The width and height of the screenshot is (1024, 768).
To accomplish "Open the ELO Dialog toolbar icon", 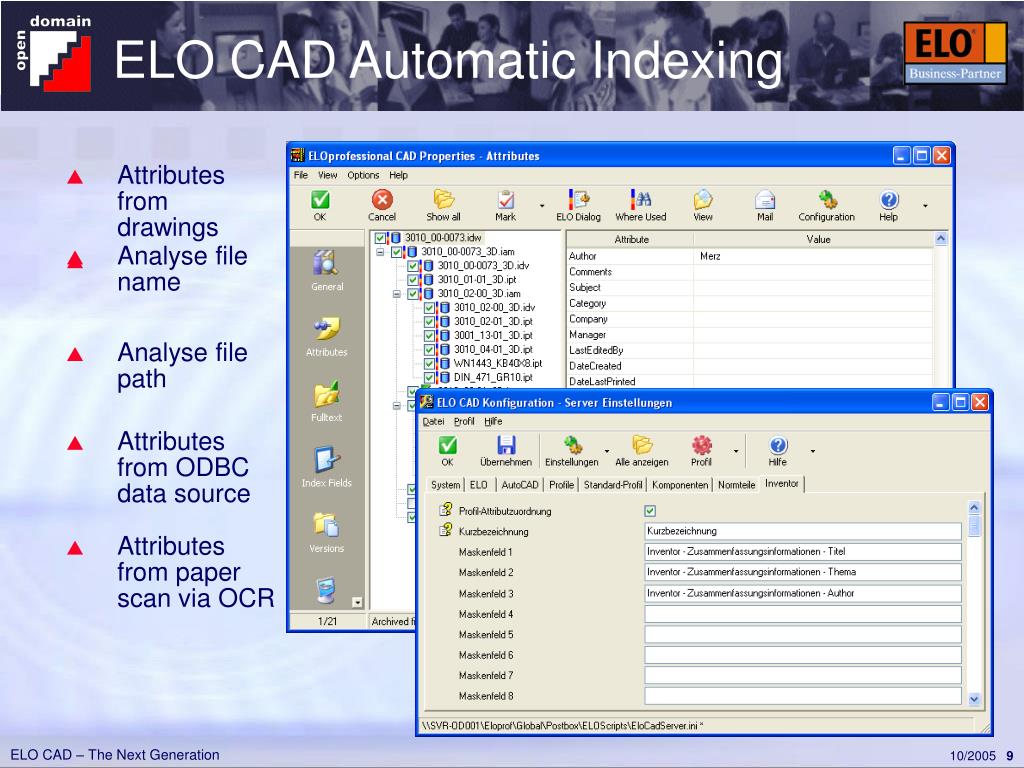I will click(x=579, y=199).
